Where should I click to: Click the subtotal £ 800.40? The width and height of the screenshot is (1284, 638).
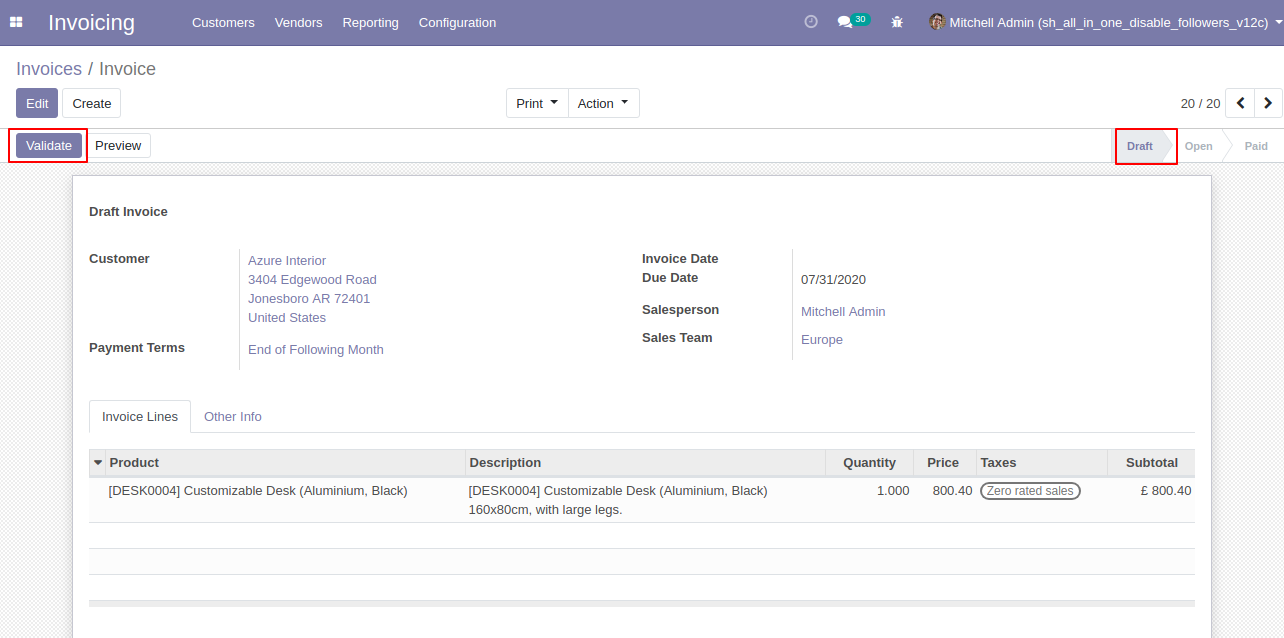click(1166, 491)
